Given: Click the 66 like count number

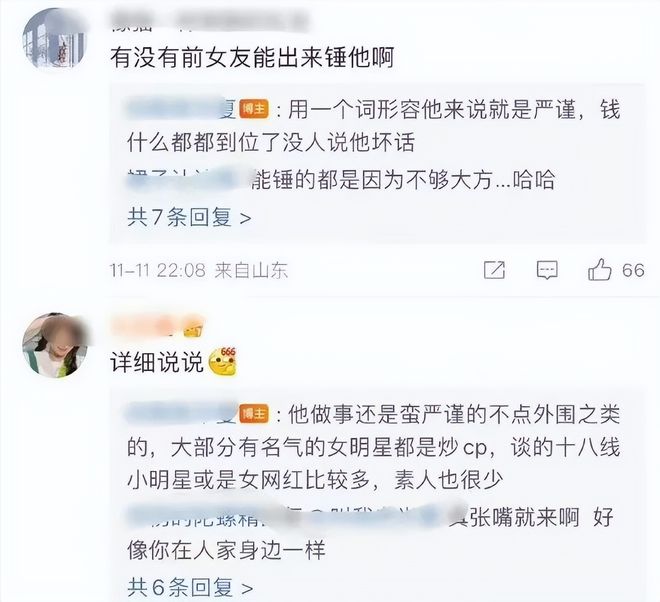Looking at the screenshot, I should pos(633,270).
